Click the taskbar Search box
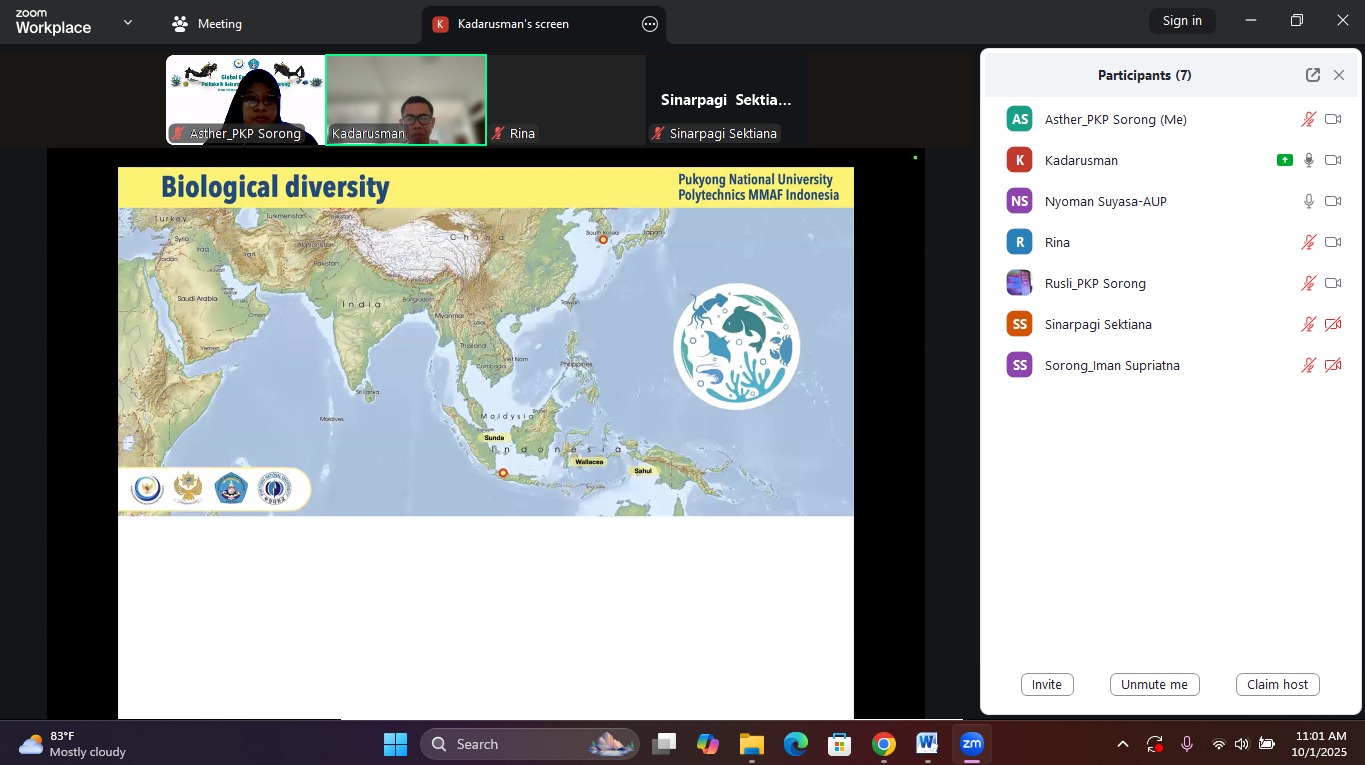1365x765 pixels. click(x=529, y=744)
